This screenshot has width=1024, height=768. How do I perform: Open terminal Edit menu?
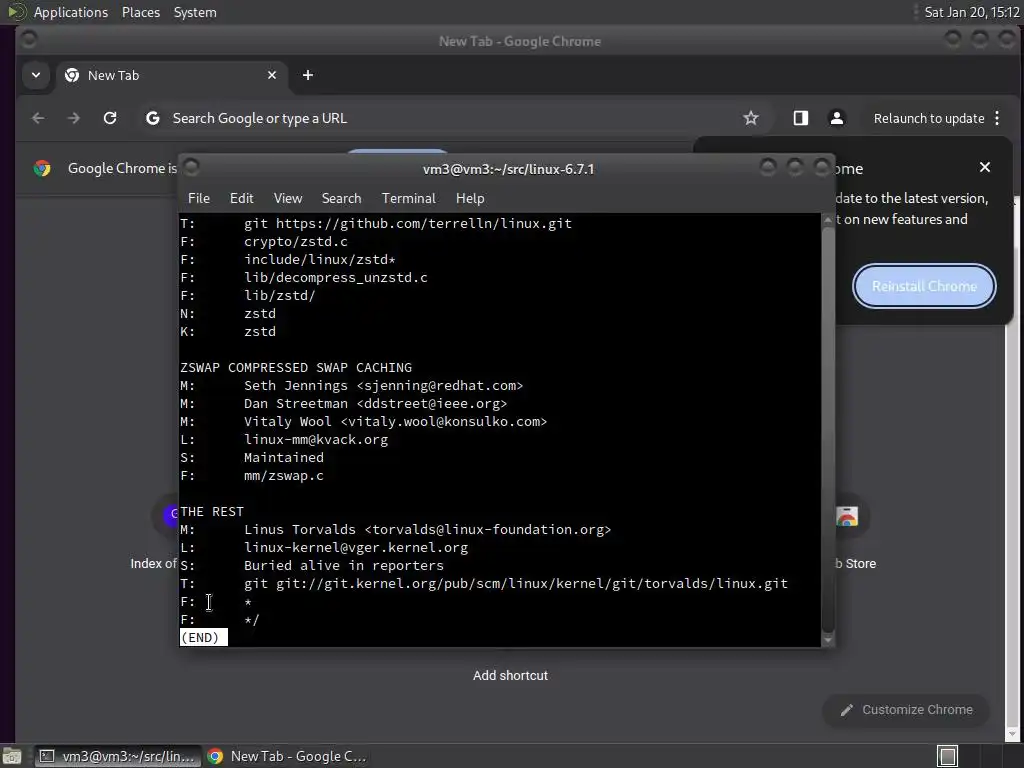click(x=241, y=198)
